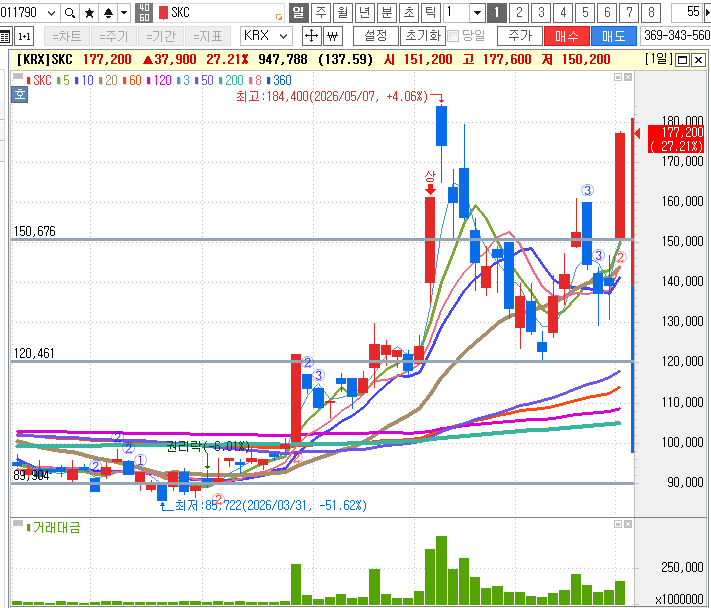Screen dimensions: 711x608
Task: Click the small square icon in 거래대금 pane
Action: click(618, 524)
